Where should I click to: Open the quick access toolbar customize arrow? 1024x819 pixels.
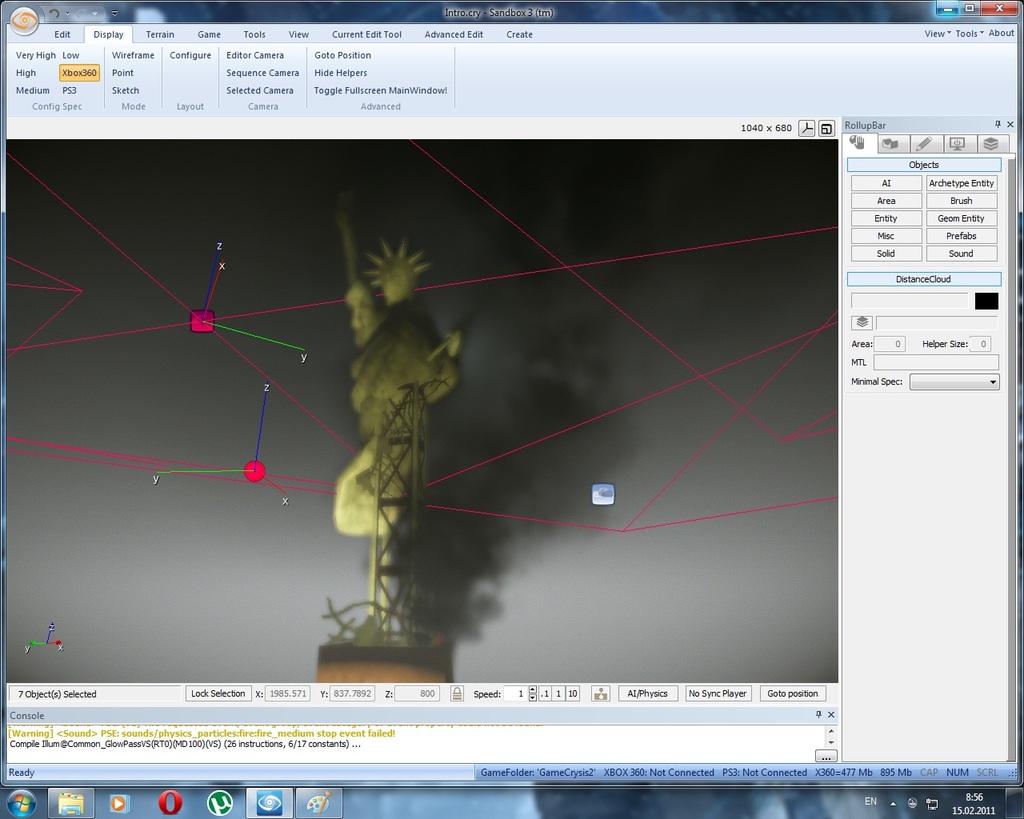pyautogui.click(x=115, y=14)
